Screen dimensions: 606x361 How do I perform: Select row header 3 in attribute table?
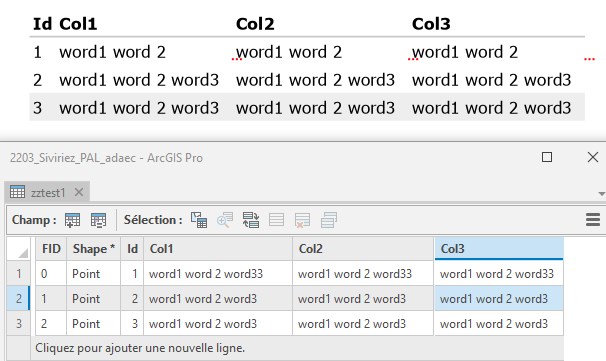click(x=19, y=323)
